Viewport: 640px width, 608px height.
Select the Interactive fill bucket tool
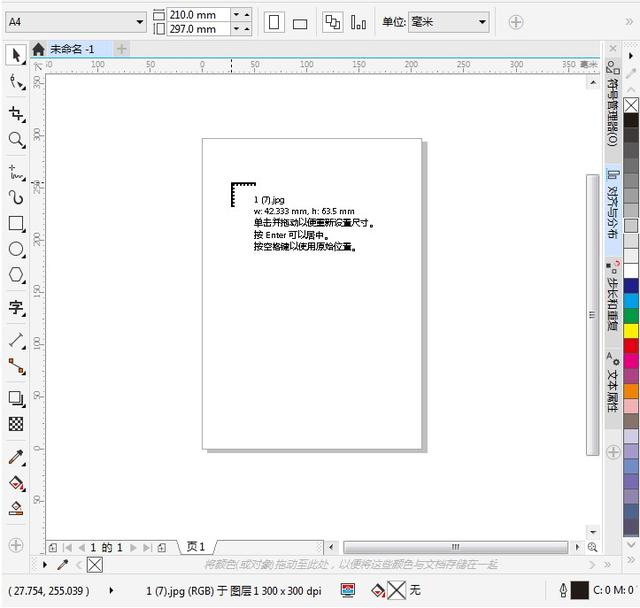coord(16,483)
